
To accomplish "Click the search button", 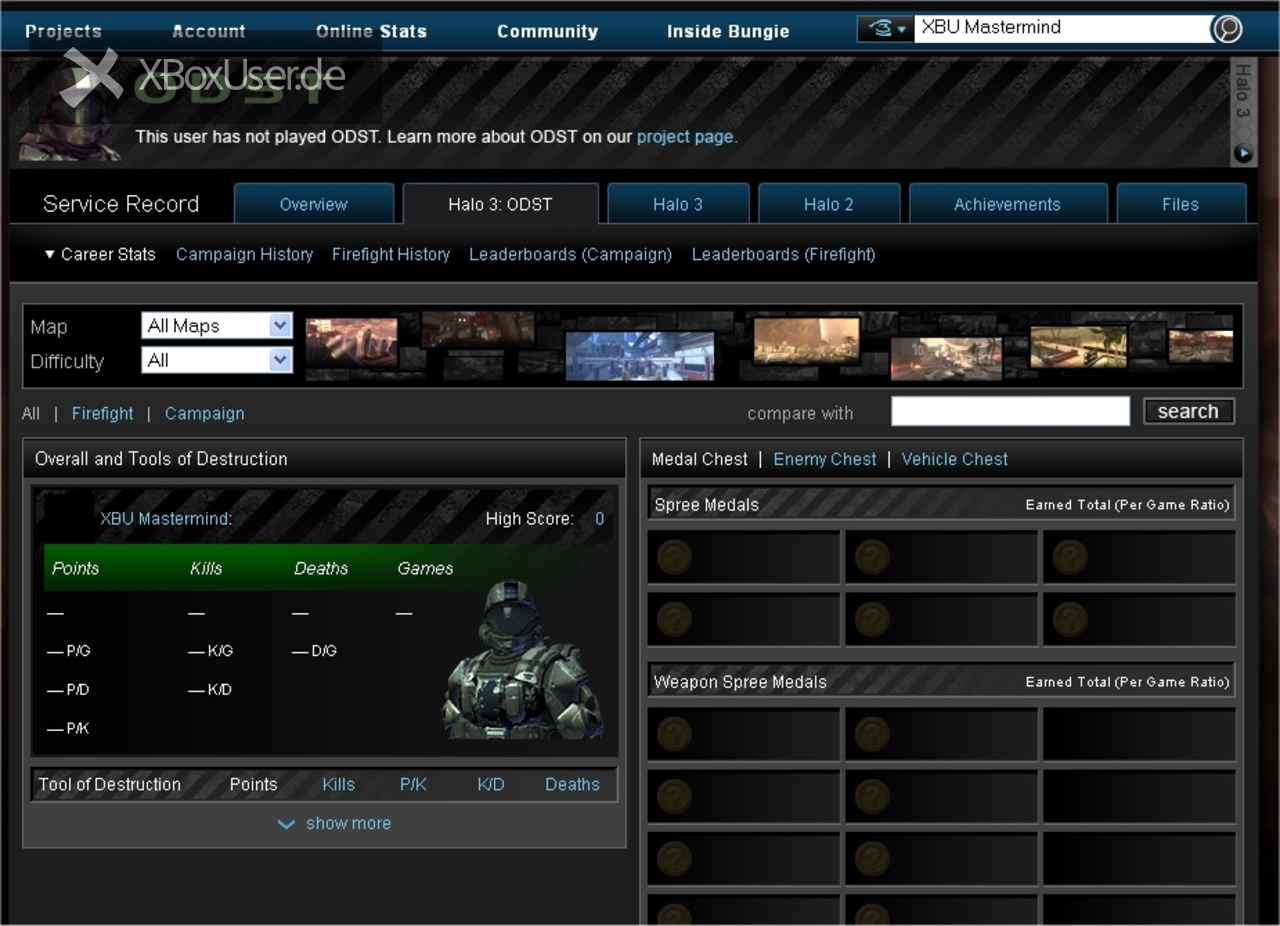I will 1189,411.
